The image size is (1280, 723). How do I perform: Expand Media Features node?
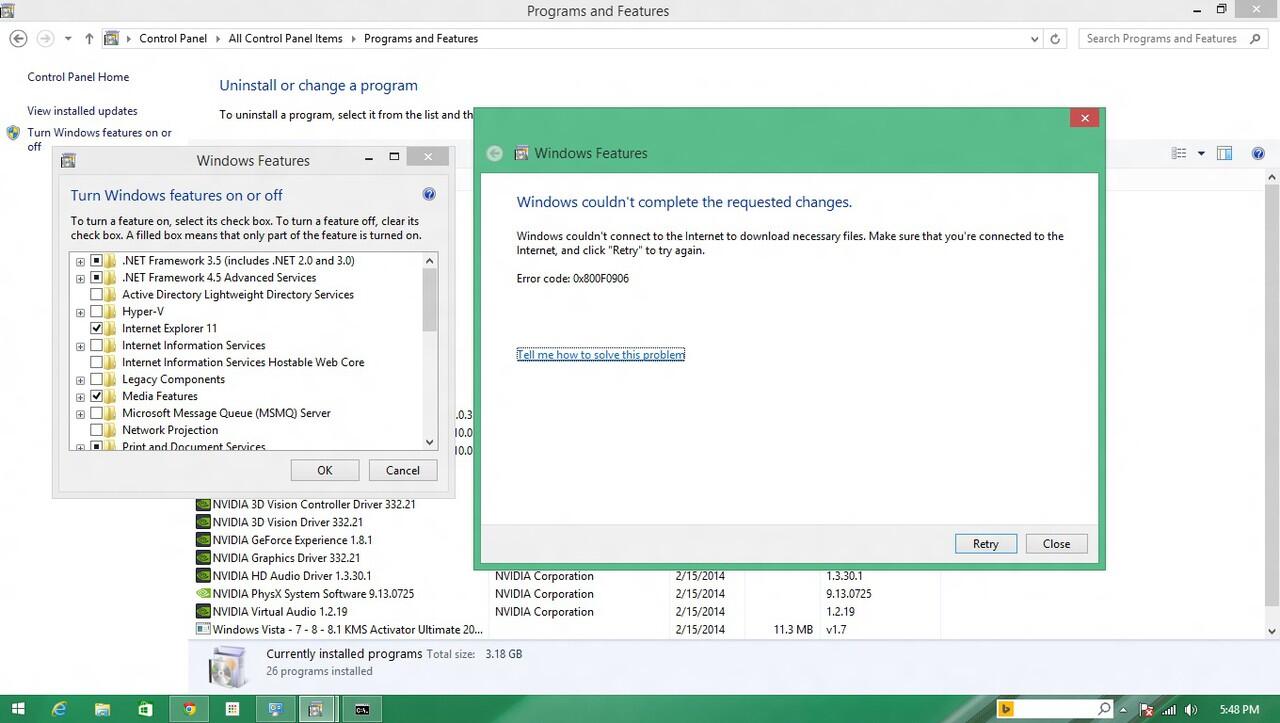tap(80, 398)
